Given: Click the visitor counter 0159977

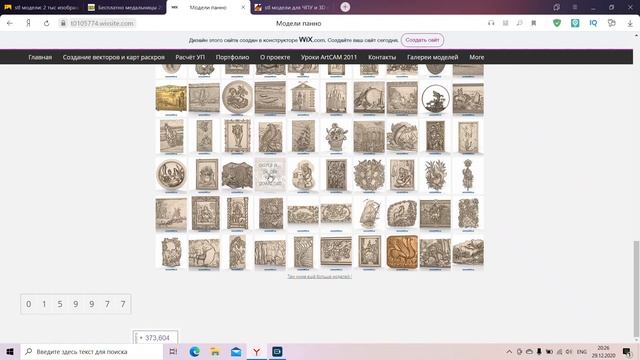Looking at the screenshot, I should coord(76,304).
